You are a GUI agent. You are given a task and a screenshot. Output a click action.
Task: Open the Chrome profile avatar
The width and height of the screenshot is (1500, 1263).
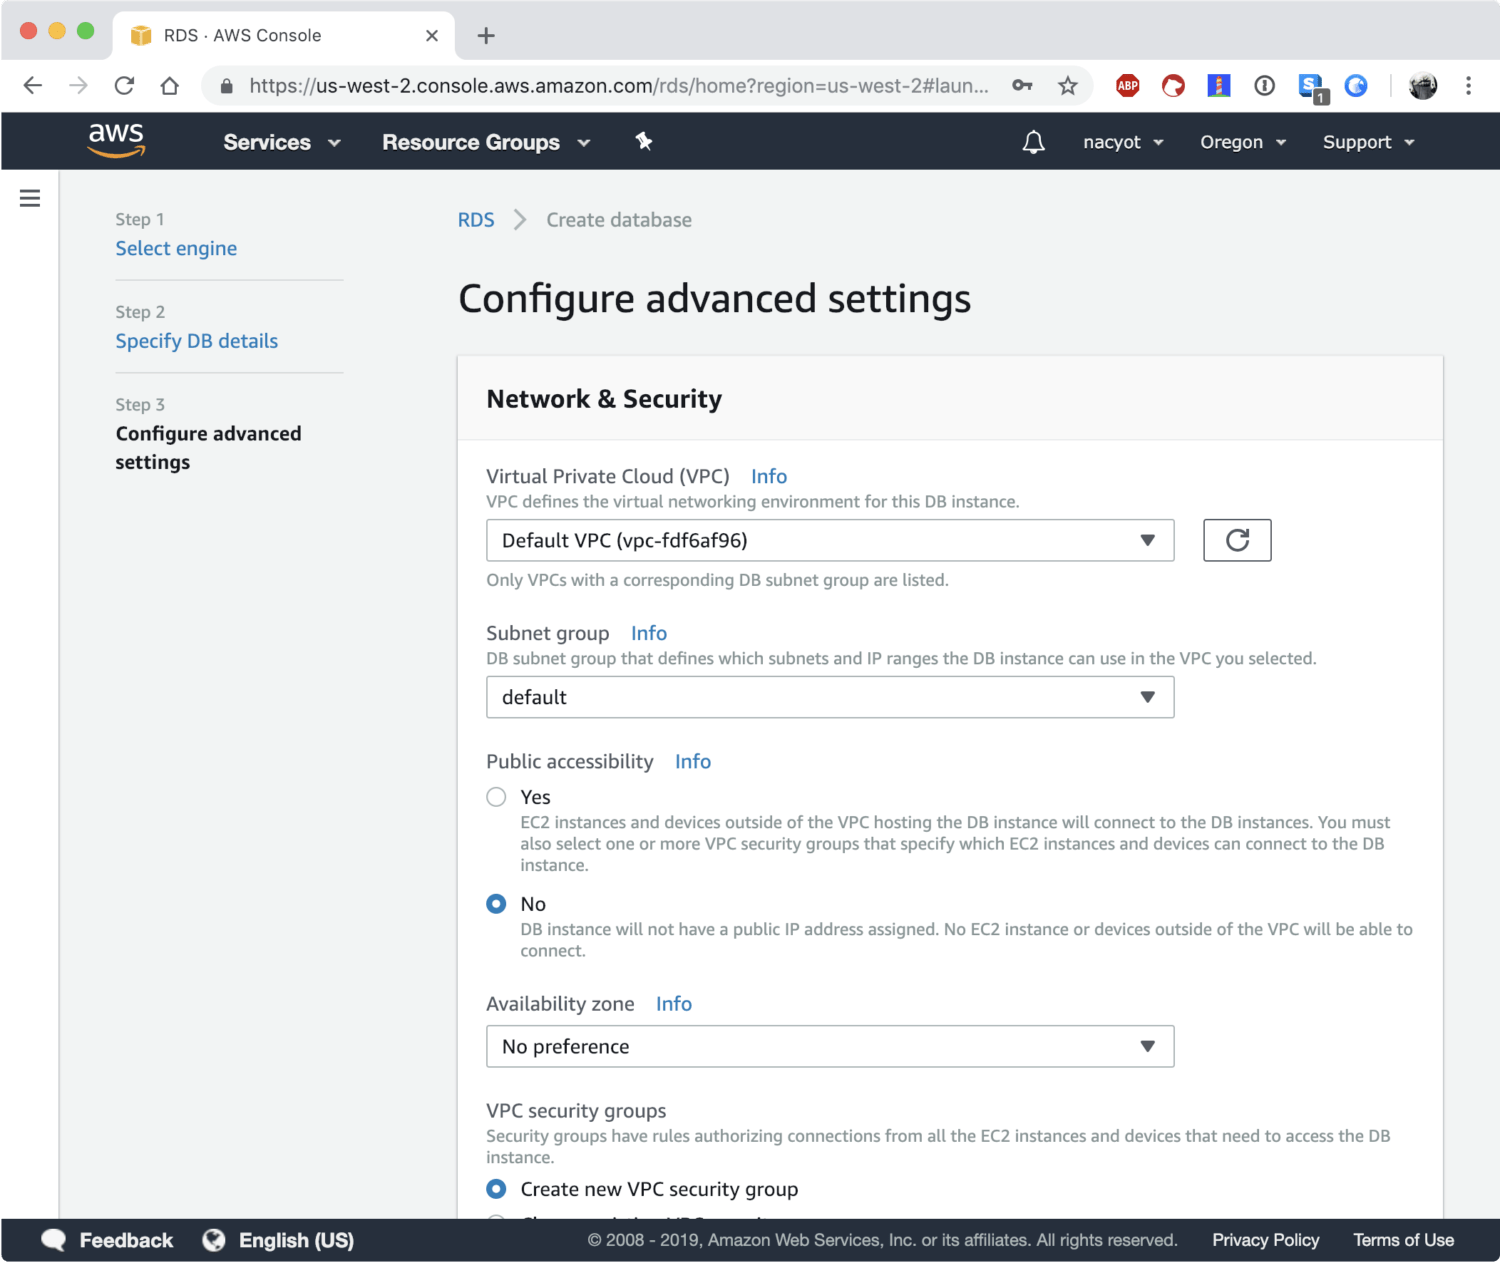pyautogui.click(x=1423, y=86)
